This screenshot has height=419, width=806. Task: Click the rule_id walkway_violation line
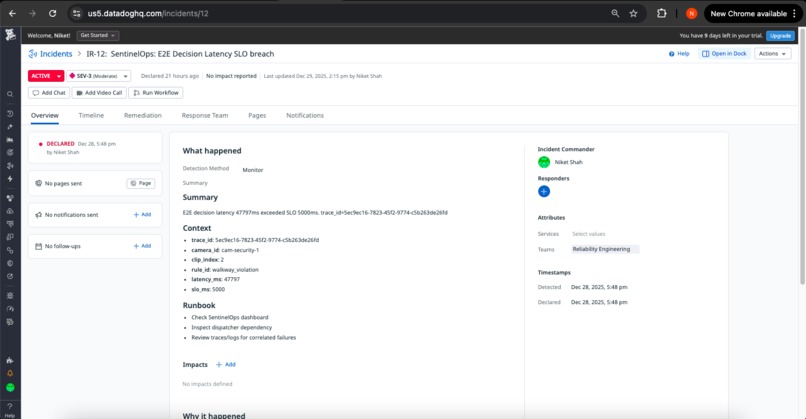point(225,270)
